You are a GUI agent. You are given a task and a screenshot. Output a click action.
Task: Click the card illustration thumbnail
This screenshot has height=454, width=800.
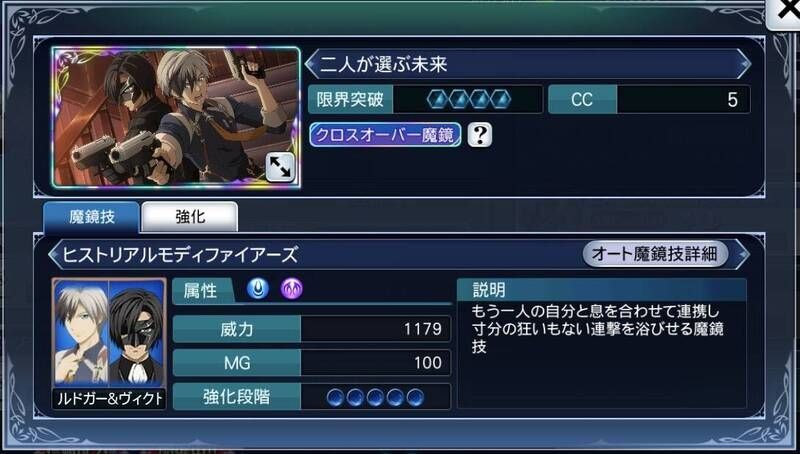point(176,118)
